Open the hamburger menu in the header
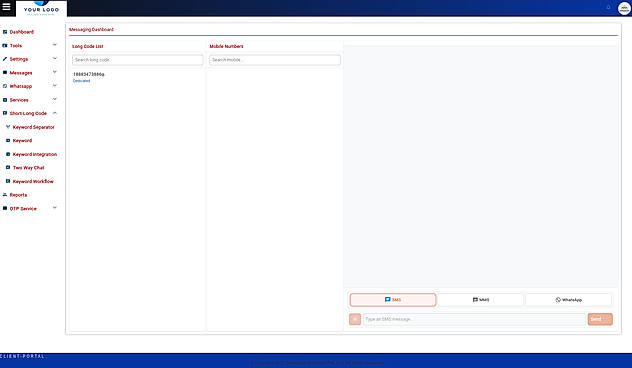 [6, 6]
